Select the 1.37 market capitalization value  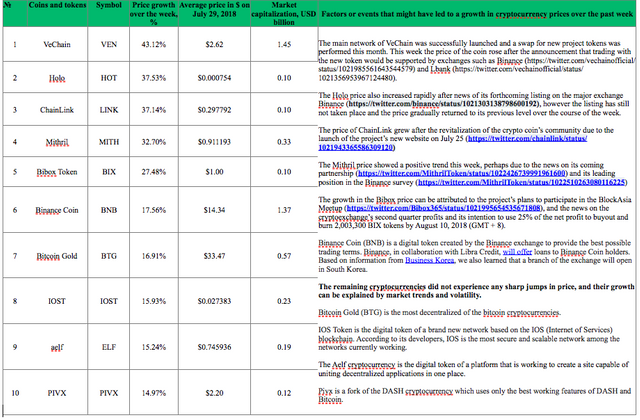(x=284, y=210)
